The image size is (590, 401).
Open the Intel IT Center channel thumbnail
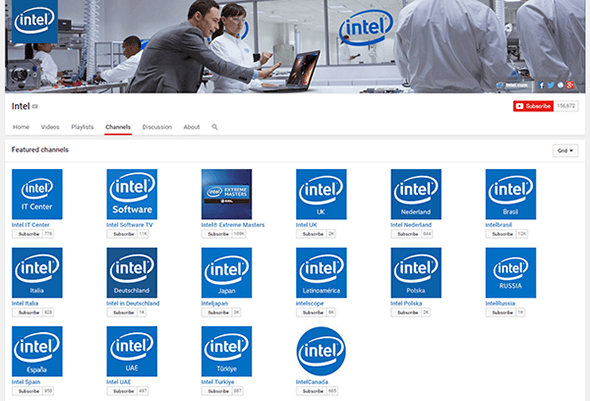37,194
